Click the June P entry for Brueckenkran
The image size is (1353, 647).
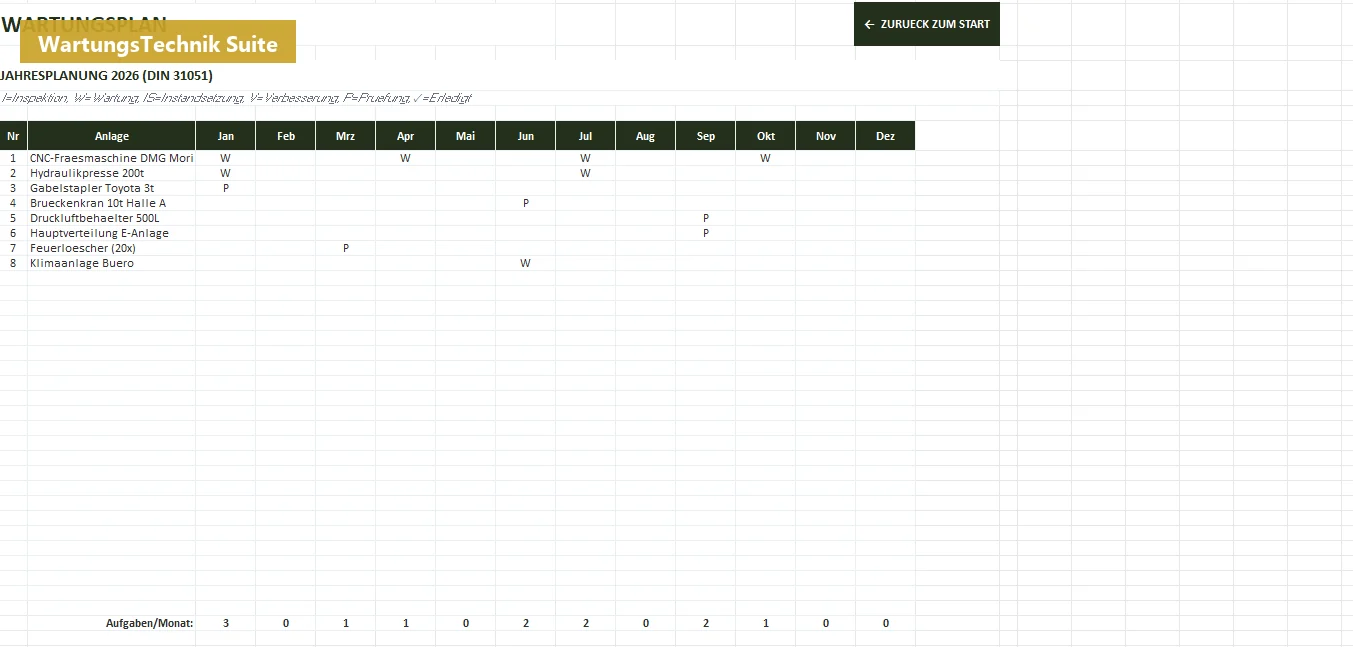tap(526, 203)
